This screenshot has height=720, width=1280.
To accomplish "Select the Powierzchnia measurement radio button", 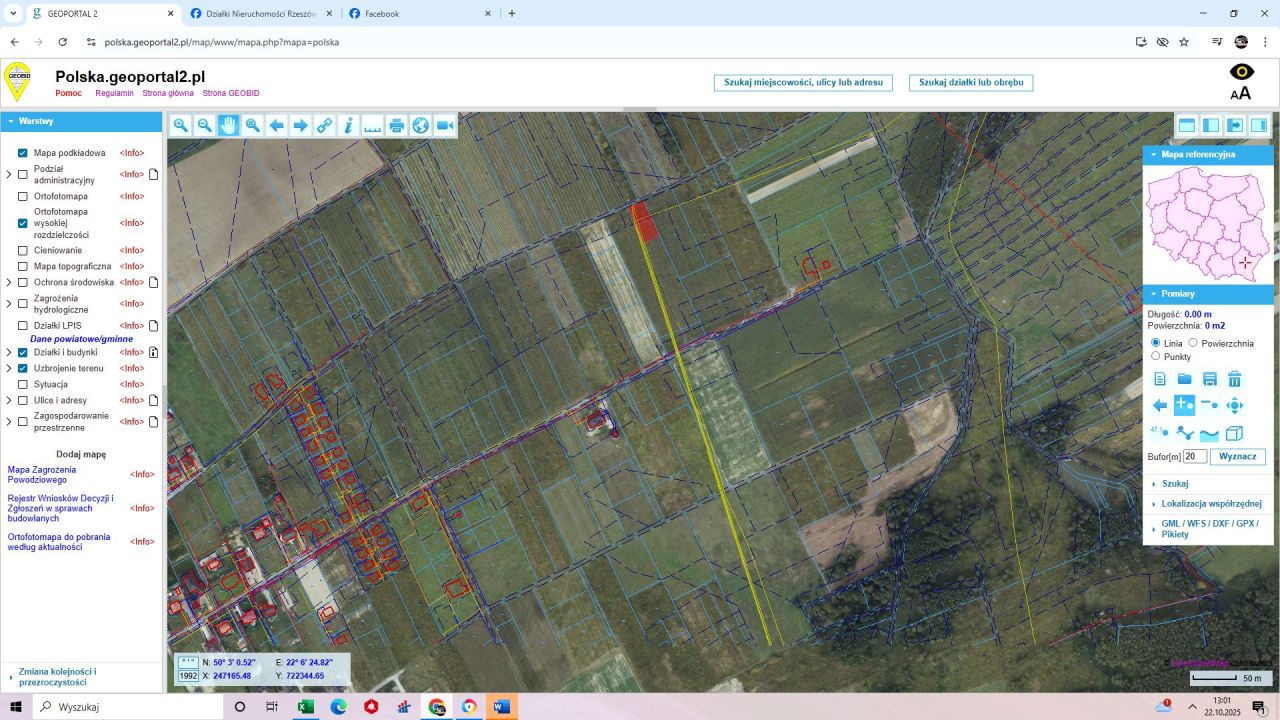I will 1193,343.
